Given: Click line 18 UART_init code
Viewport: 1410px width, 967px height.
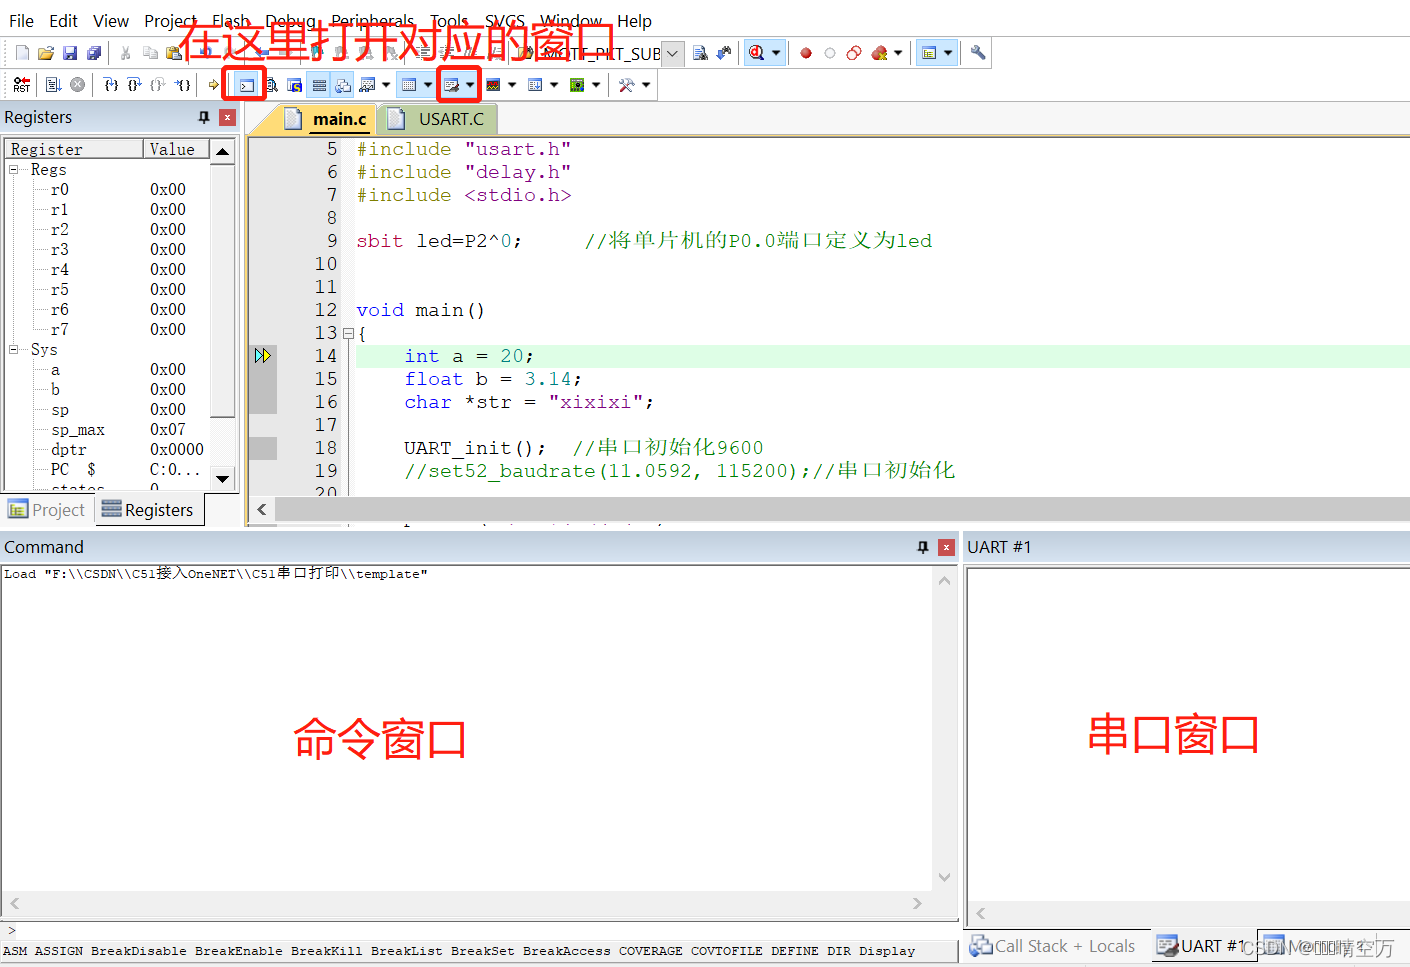Looking at the screenshot, I should tap(475, 447).
